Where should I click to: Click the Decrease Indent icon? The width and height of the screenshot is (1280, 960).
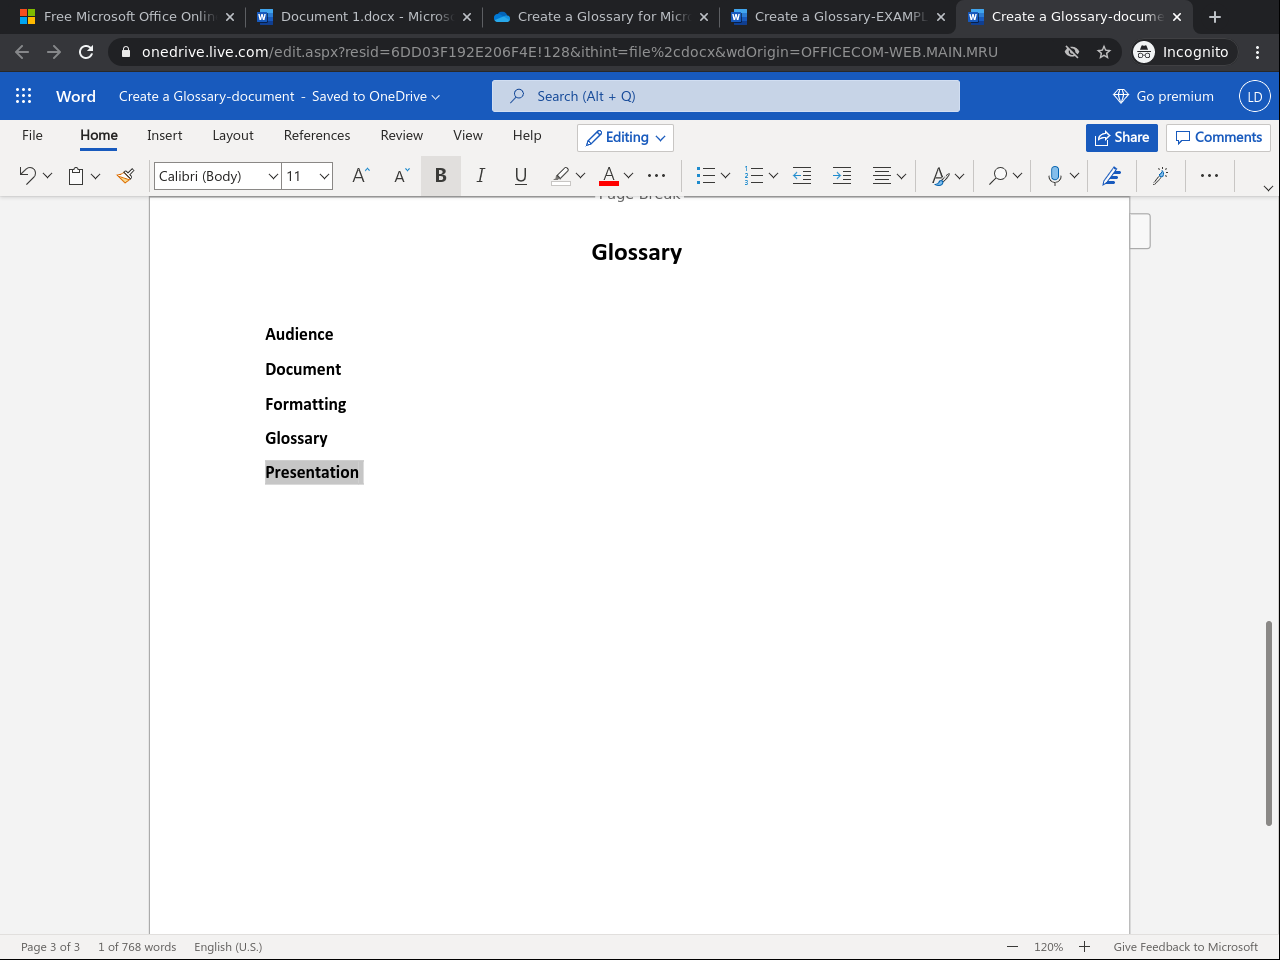[802, 176]
